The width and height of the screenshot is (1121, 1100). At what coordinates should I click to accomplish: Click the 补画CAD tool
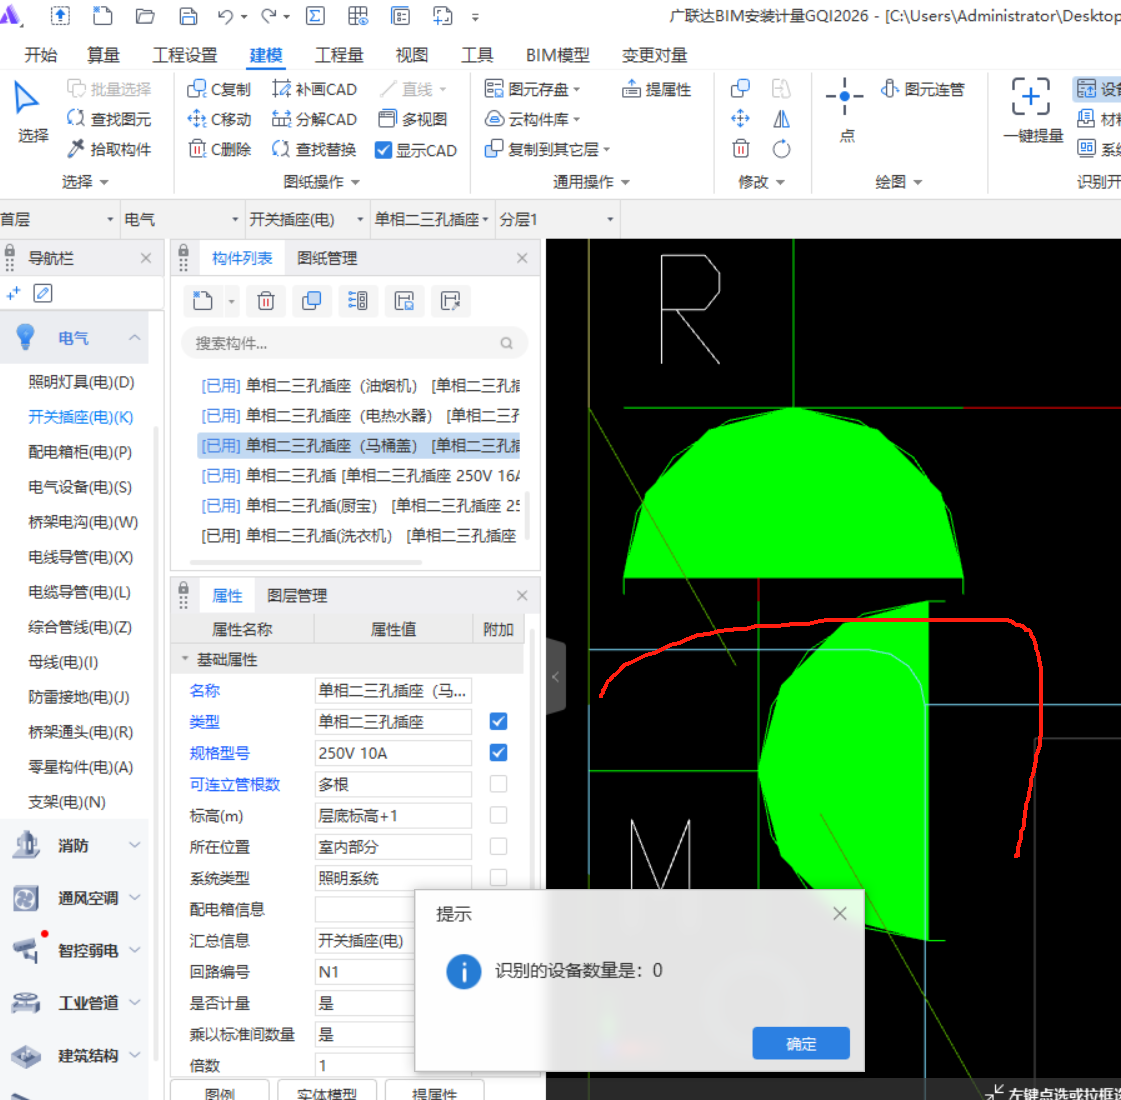click(x=314, y=89)
